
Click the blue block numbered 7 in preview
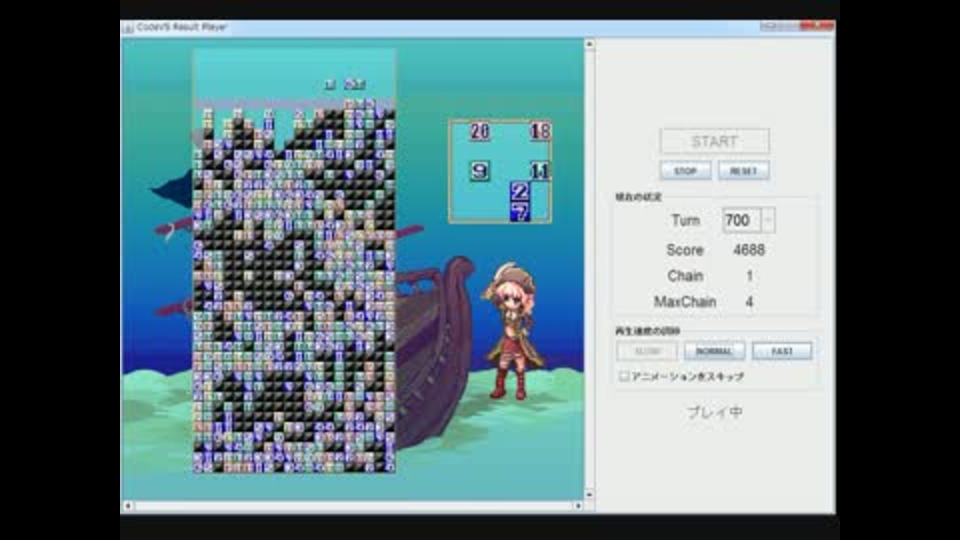(x=520, y=212)
